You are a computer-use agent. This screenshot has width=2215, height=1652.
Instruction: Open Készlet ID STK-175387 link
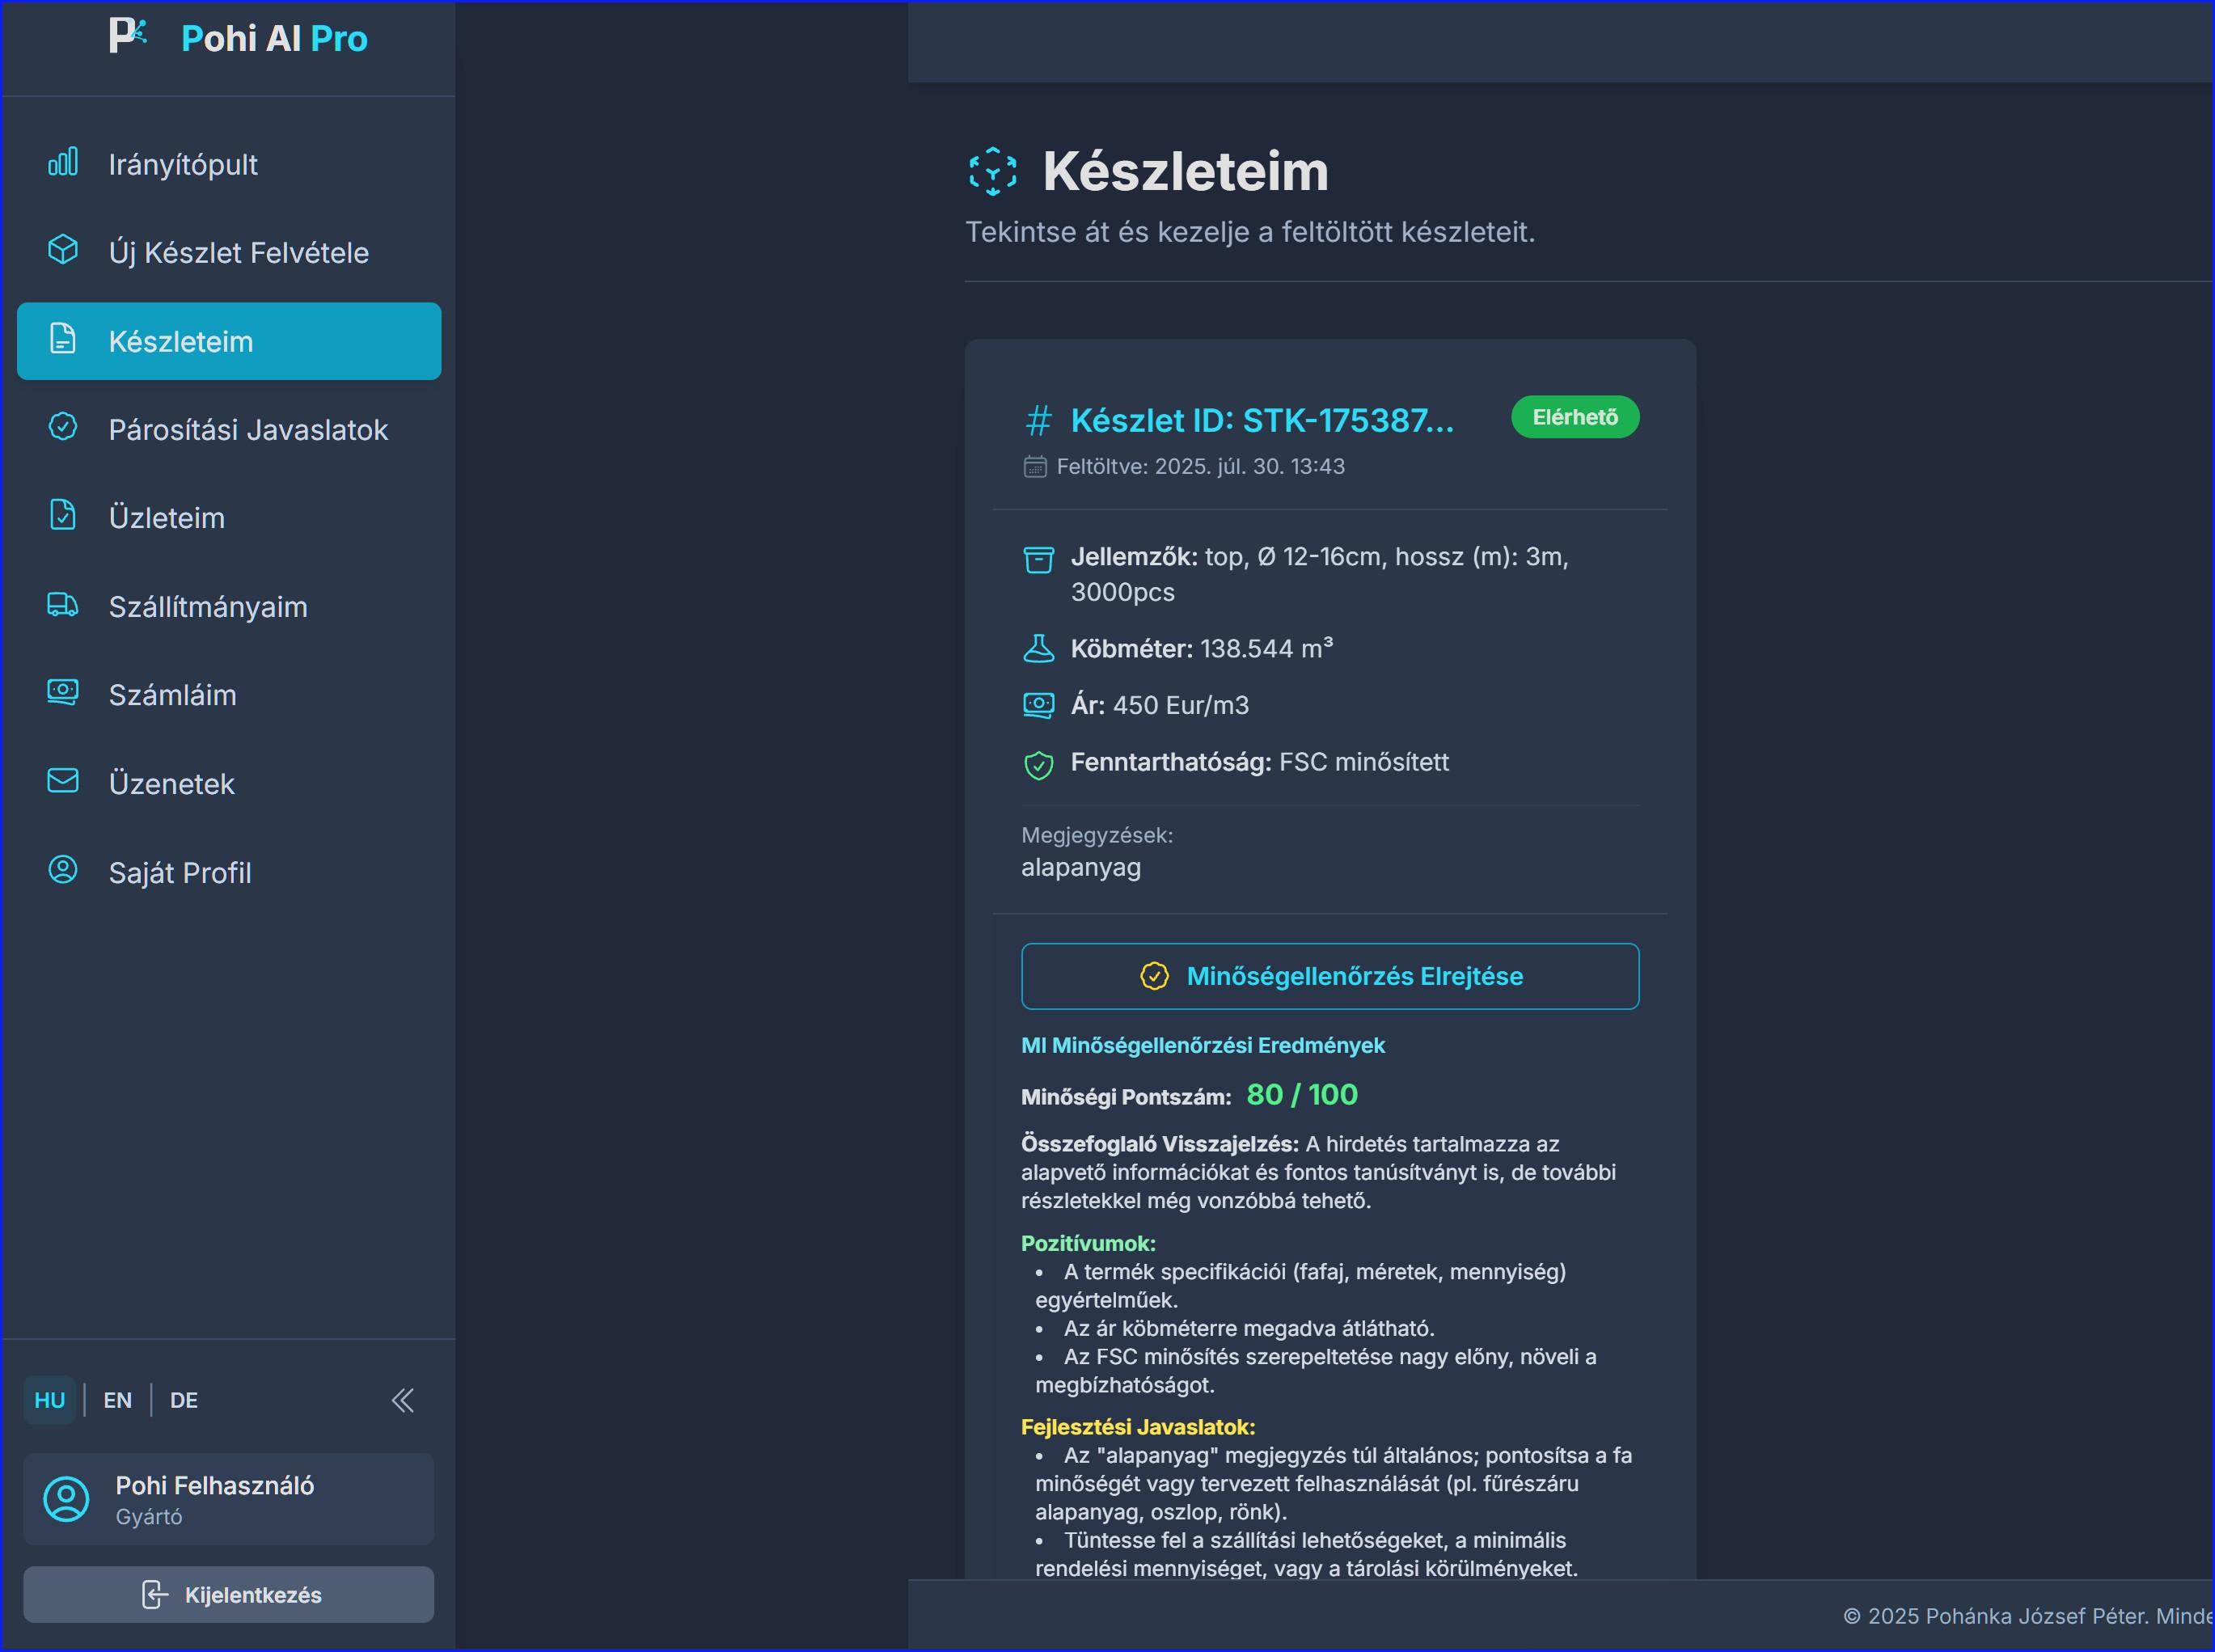click(x=1261, y=420)
